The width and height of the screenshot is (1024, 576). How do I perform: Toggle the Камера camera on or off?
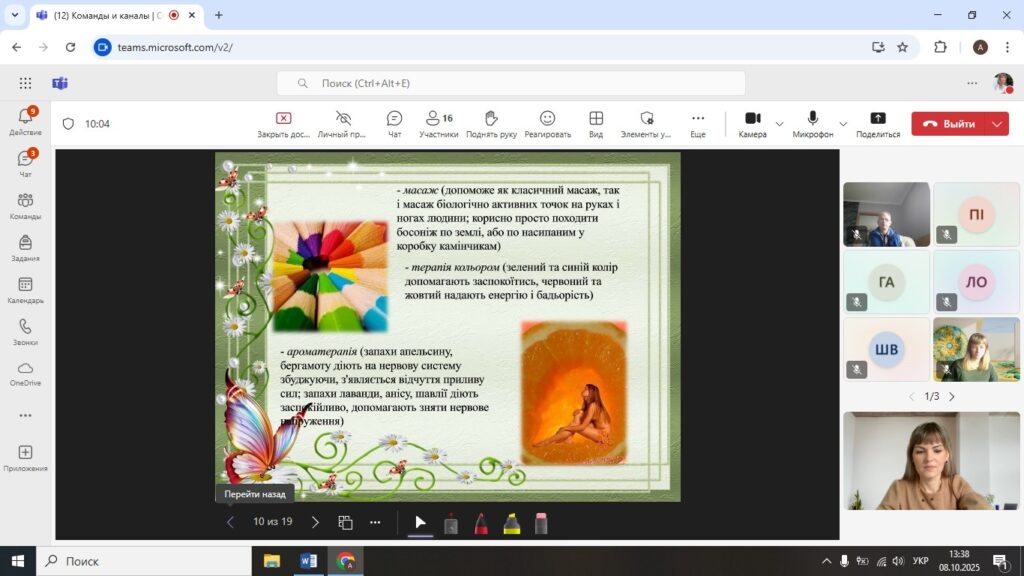pos(752,123)
